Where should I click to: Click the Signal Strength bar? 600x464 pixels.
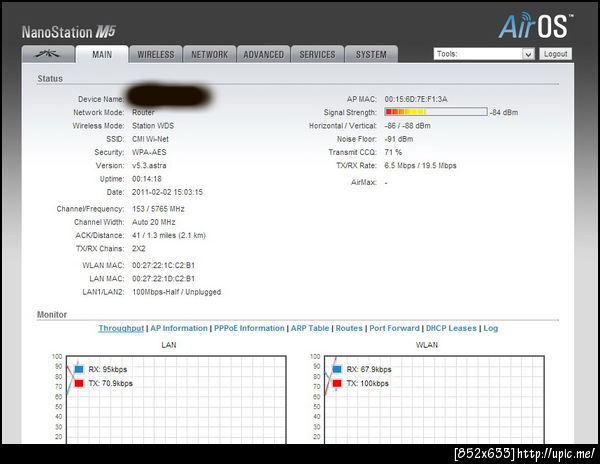(436, 112)
